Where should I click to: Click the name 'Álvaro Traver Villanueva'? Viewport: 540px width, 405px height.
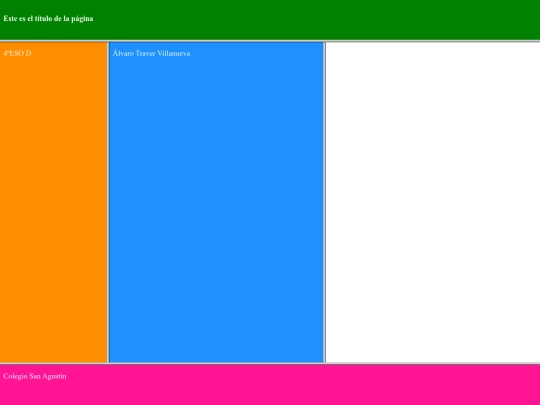click(x=151, y=53)
